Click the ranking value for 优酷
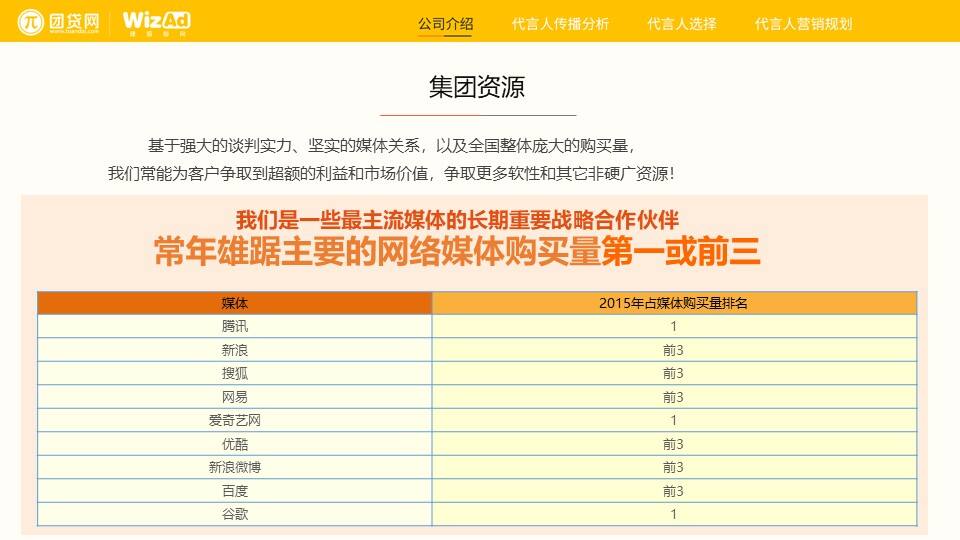 click(x=674, y=444)
